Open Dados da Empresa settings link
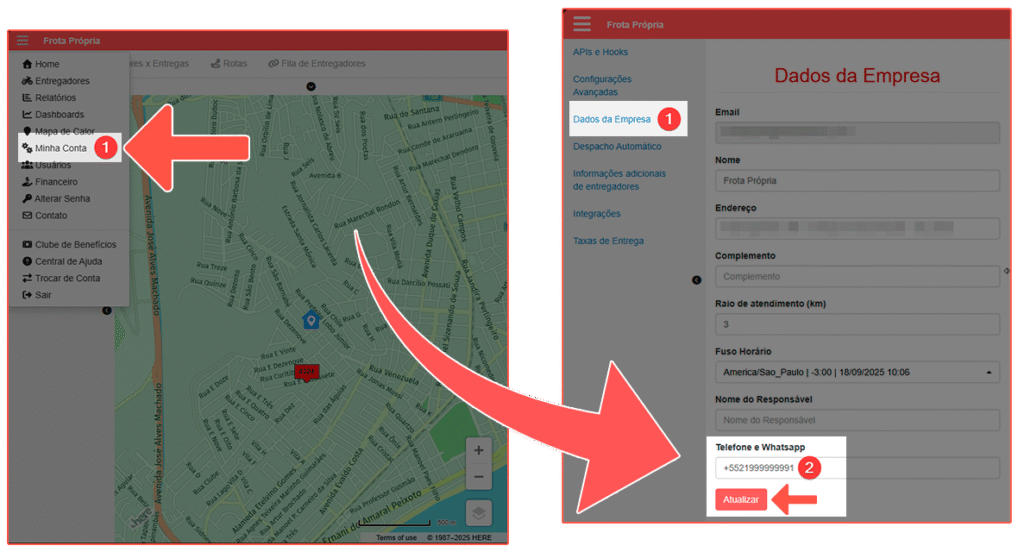Screen dimensions: 1024x552 pyautogui.click(x=611, y=119)
